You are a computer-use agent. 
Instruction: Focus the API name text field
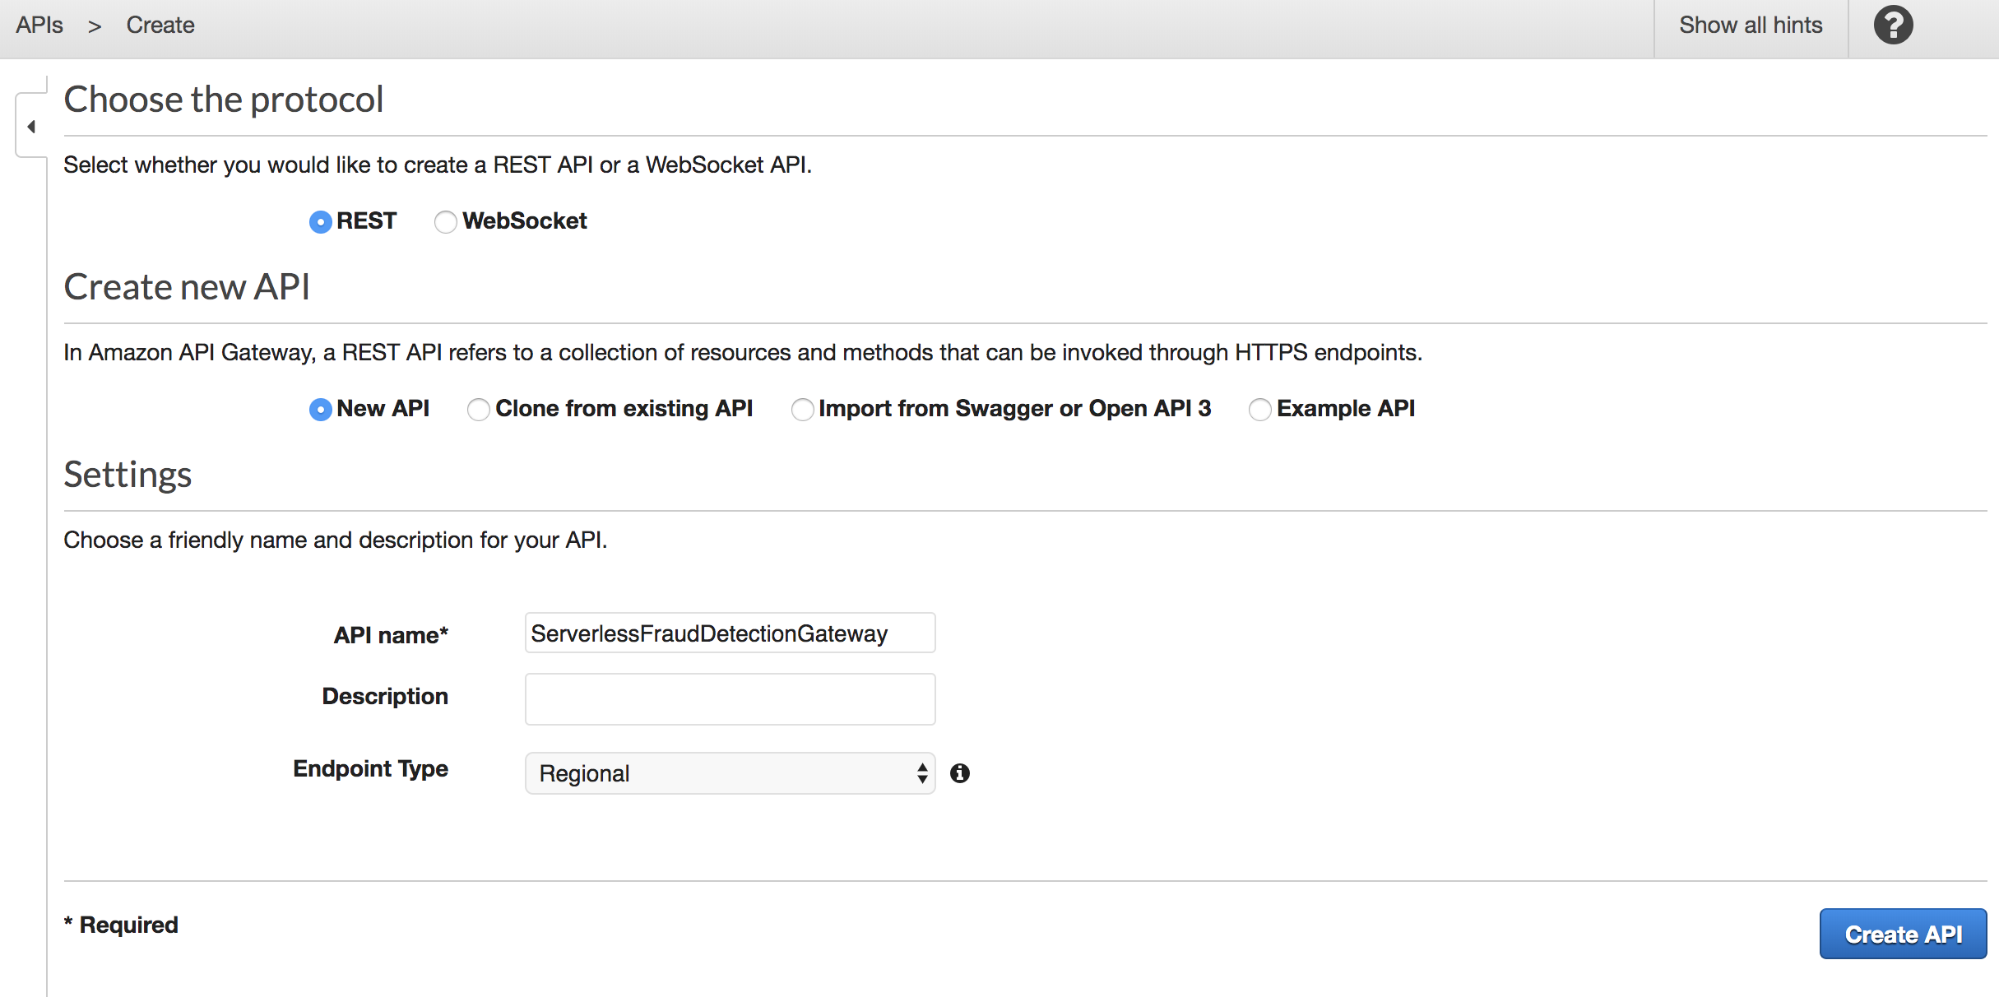[730, 633]
